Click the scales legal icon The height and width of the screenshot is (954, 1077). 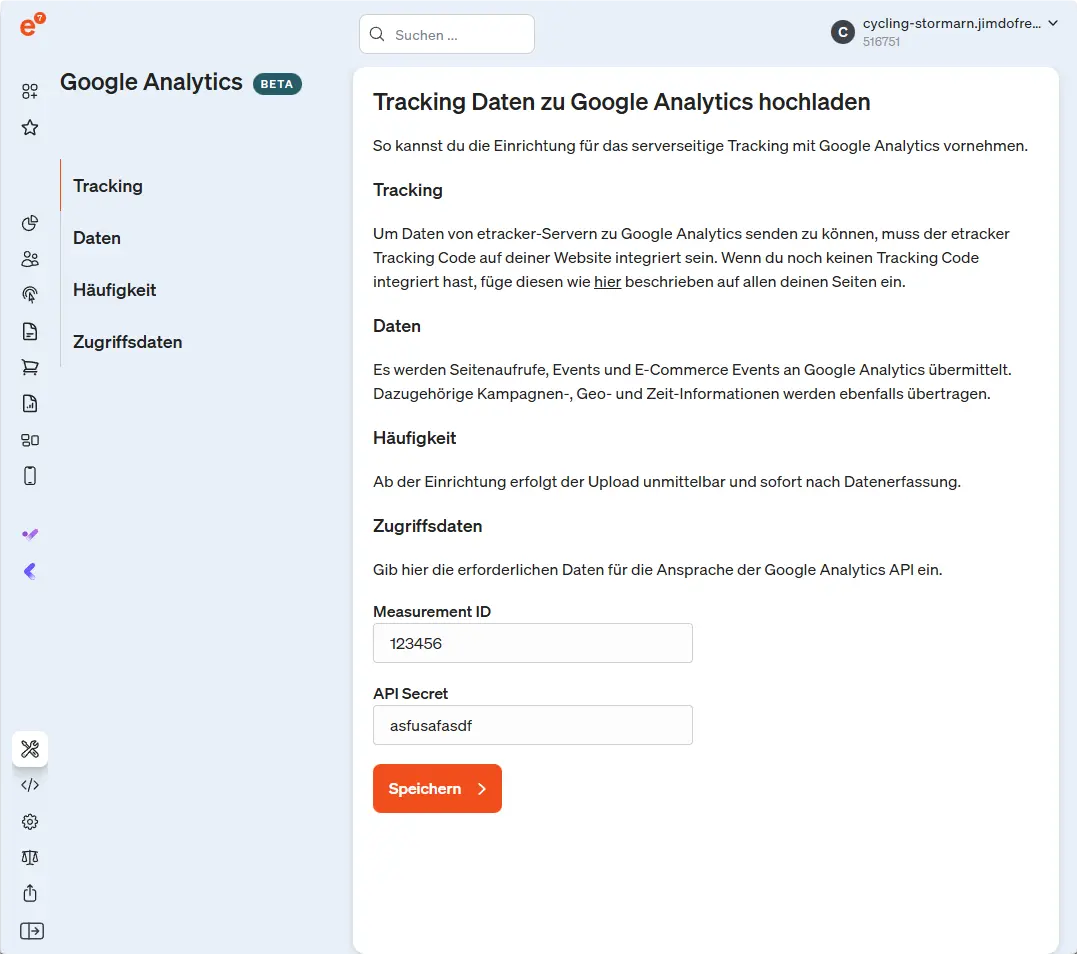pyautogui.click(x=30, y=857)
